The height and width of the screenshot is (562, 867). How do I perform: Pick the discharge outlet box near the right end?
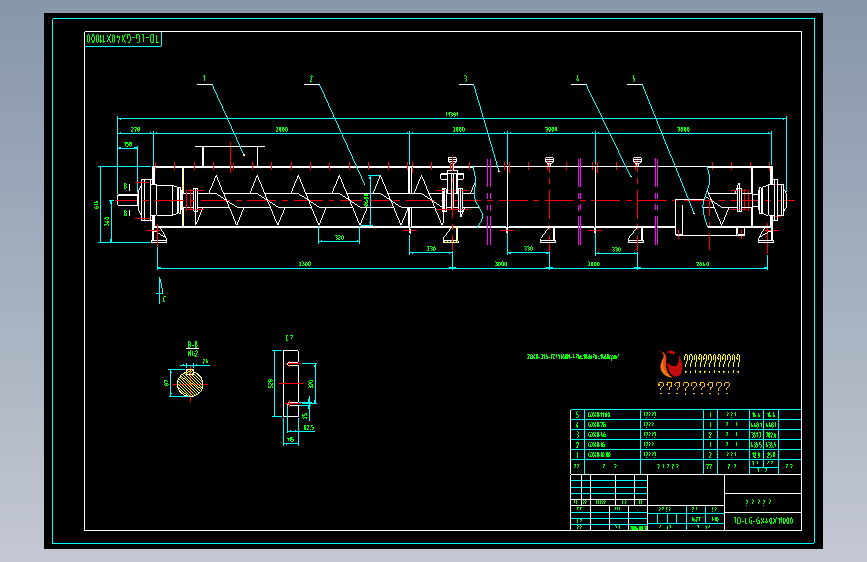[x=709, y=217]
